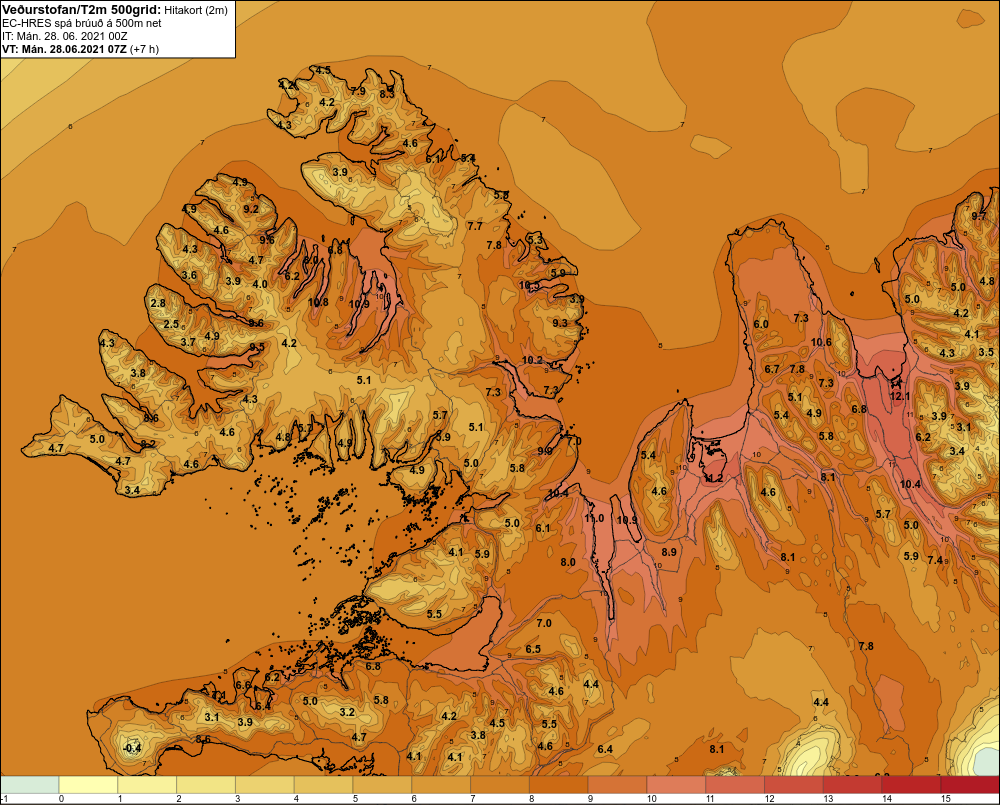
Task: Click the 10.2 temperature value
Action: 532,360
